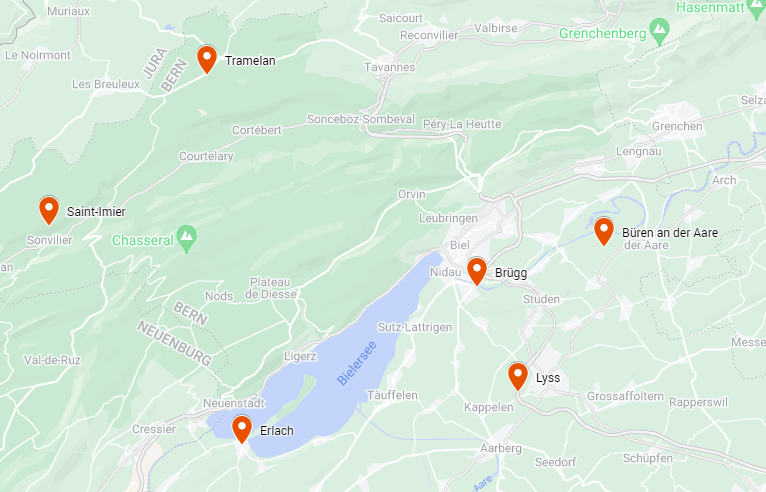Click the Brügg map marker

coord(477,271)
